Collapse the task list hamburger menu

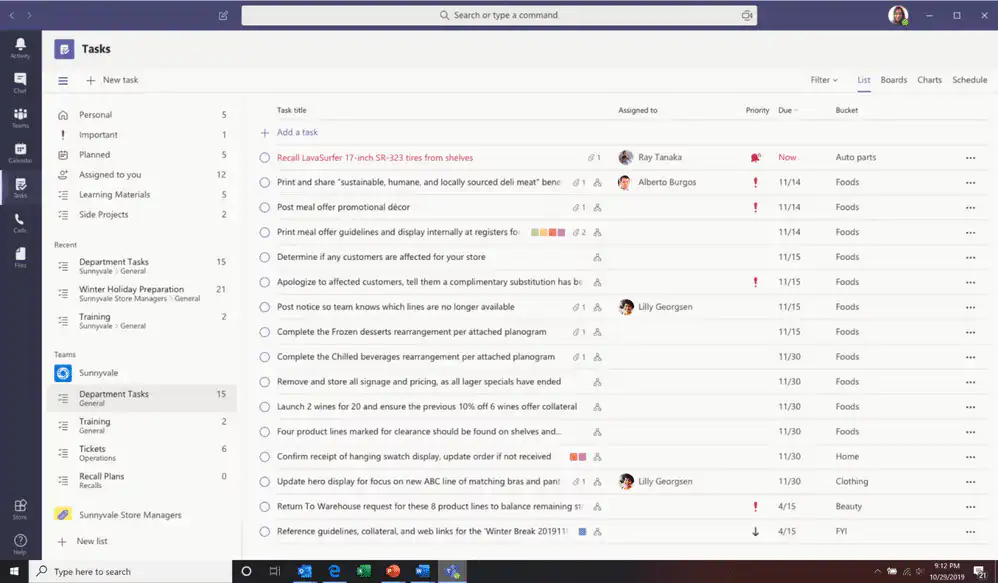coord(63,80)
